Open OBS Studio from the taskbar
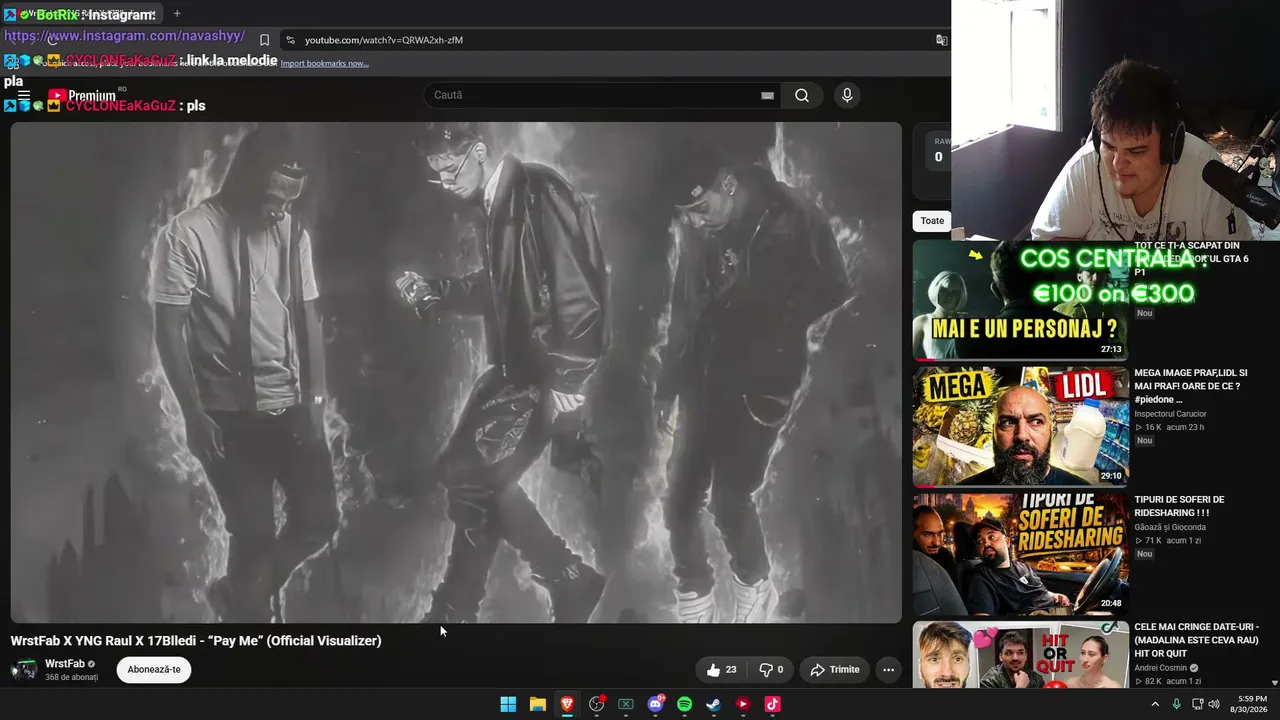1280x720 pixels. pos(597,704)
